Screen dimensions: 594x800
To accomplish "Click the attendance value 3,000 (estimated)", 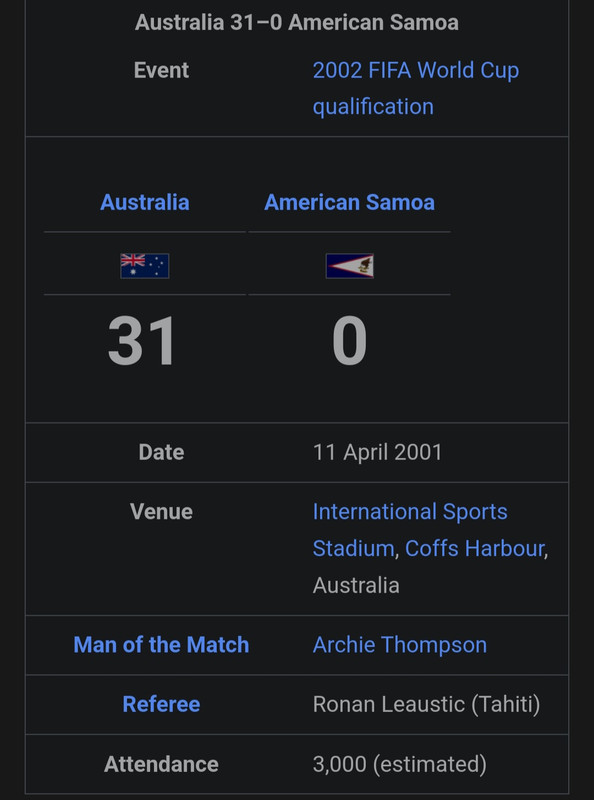I will click(x=400, y=764).
